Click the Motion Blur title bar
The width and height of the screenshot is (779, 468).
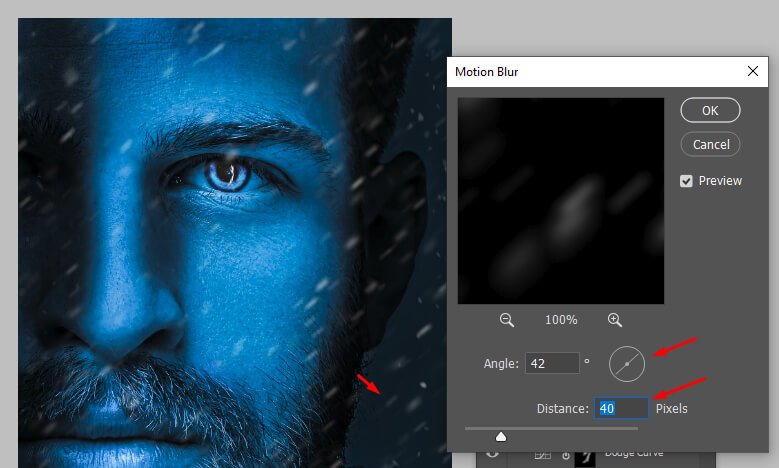pyautogui.click(x=607, y=72)
